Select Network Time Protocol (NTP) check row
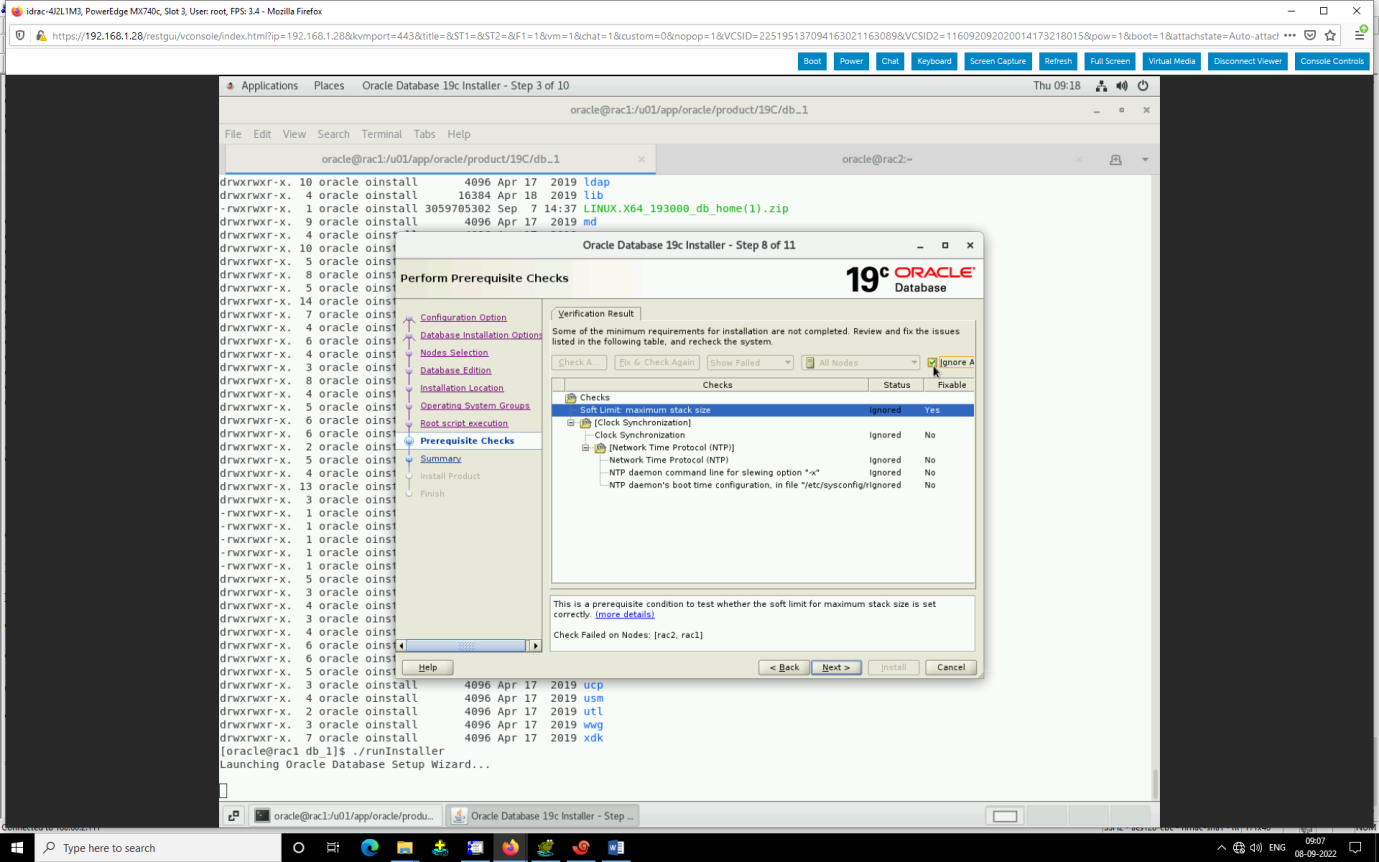Image resolution: width=1379 pixels, height=862 pixels. pyautogui.click(x=762, y=460)
